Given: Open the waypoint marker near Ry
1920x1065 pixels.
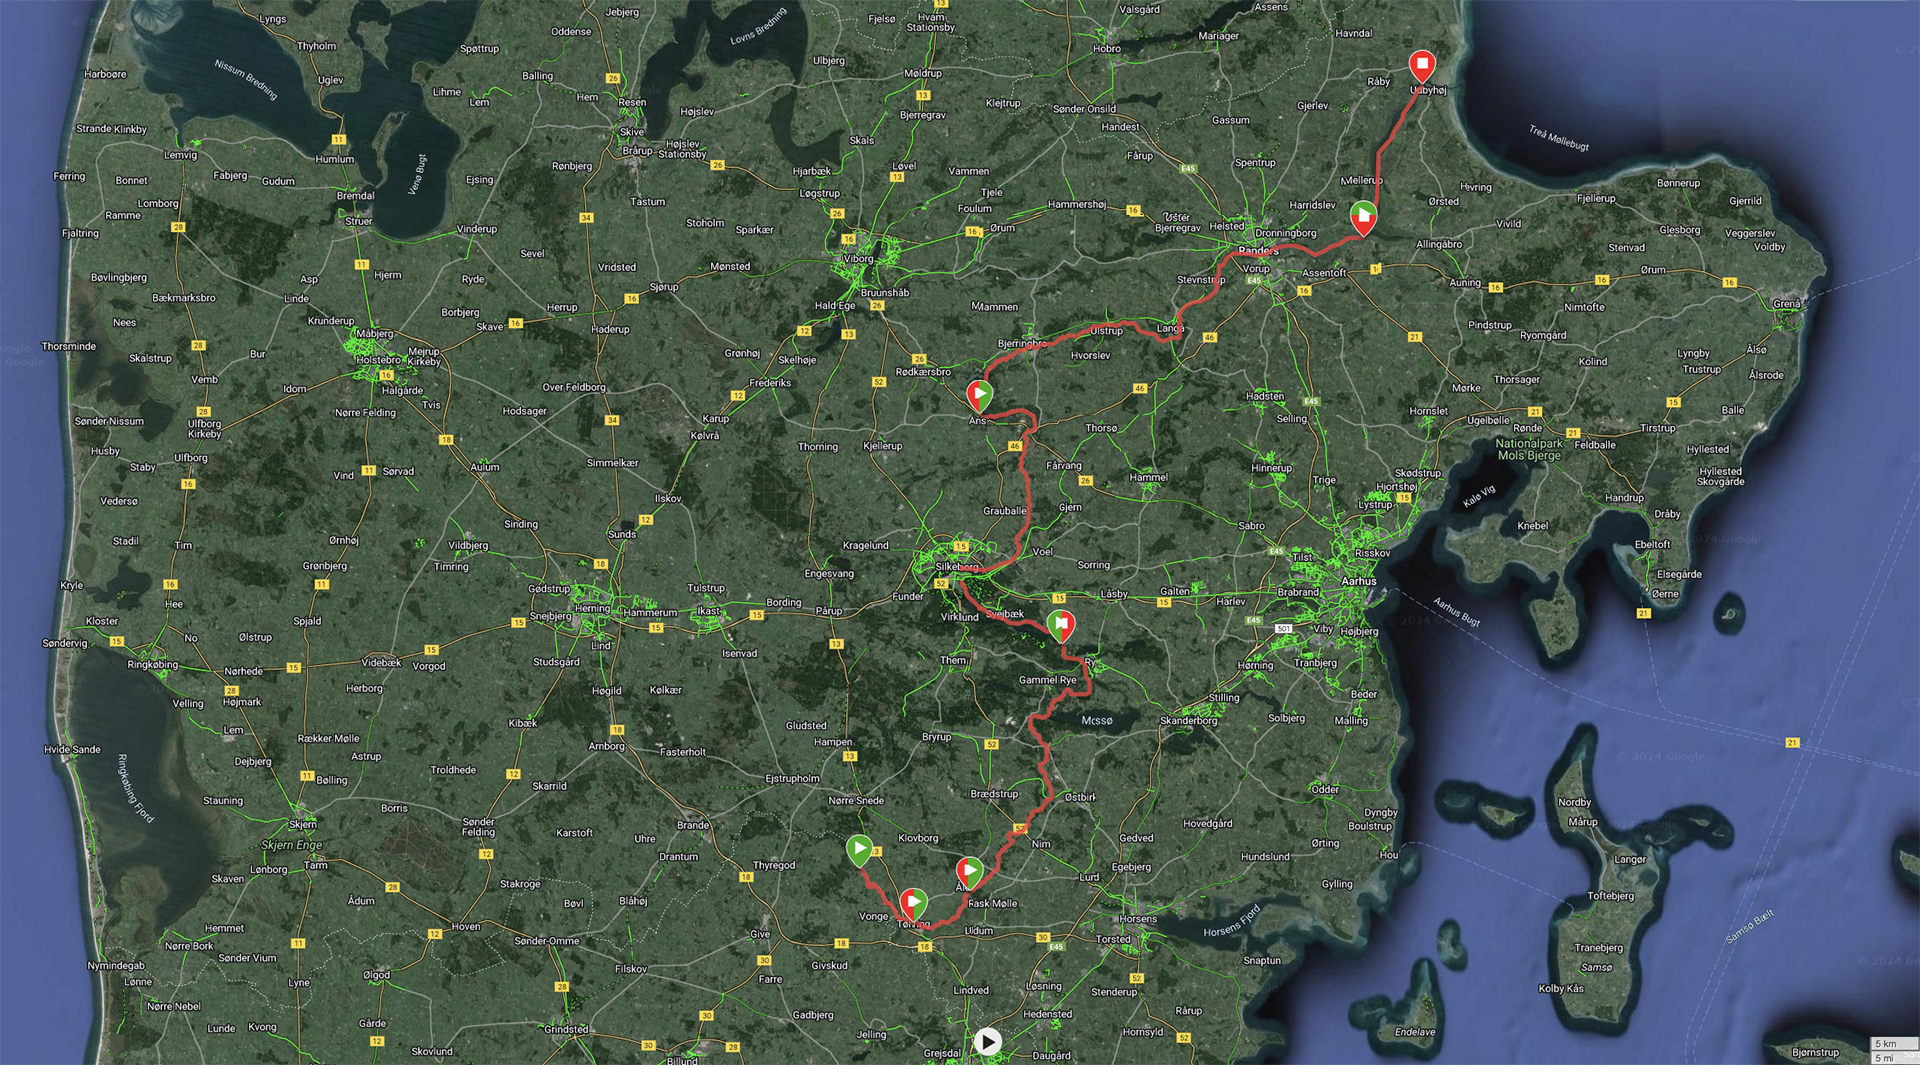Looking at the screenshot, I should 1060,625.
